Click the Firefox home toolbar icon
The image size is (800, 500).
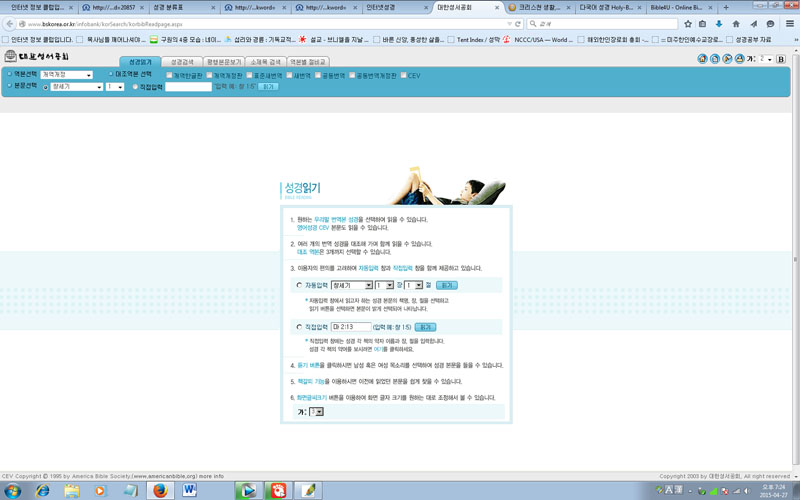(736, 23)
